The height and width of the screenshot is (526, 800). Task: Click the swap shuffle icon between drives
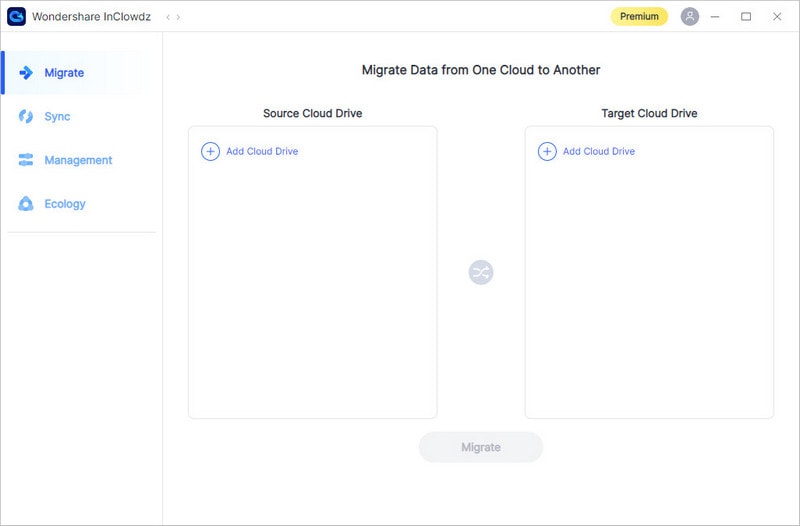point(481,272)
